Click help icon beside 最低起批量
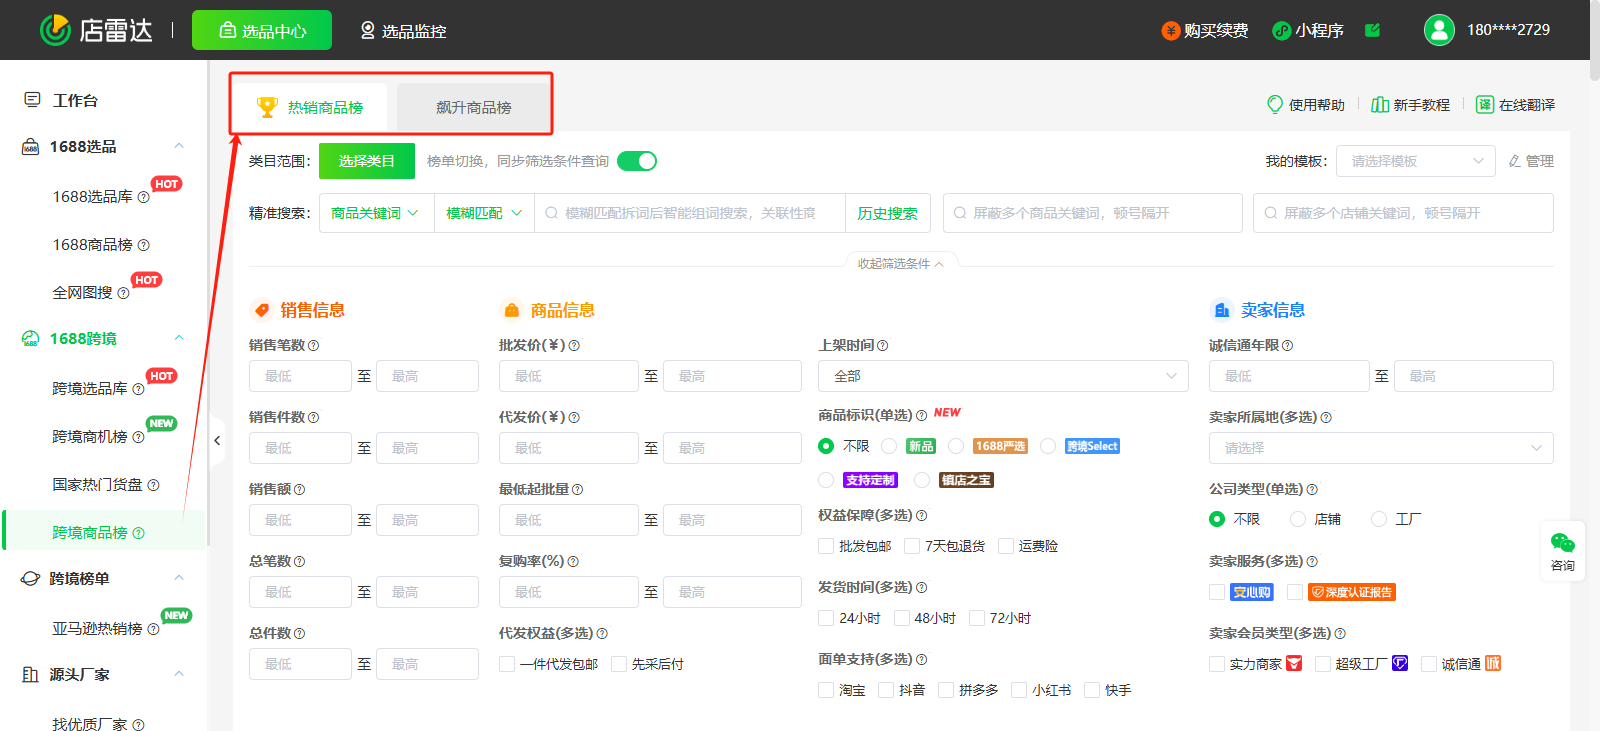 577,489
